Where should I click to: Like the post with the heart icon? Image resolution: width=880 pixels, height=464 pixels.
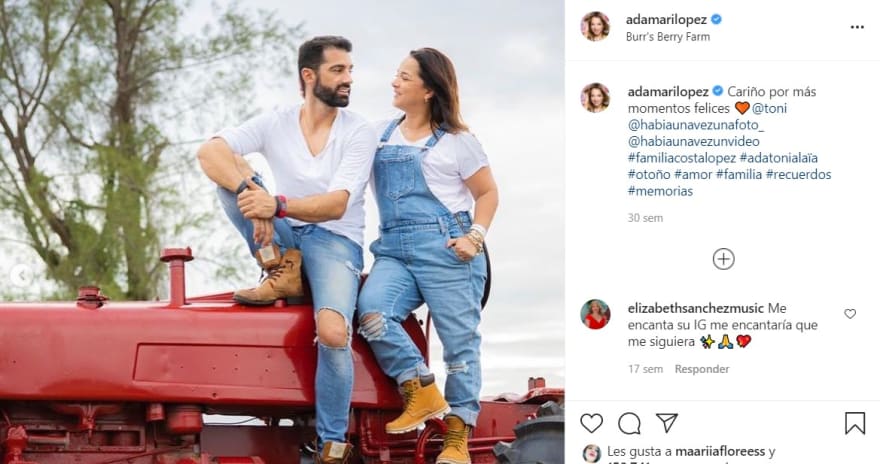click(591, 423)
